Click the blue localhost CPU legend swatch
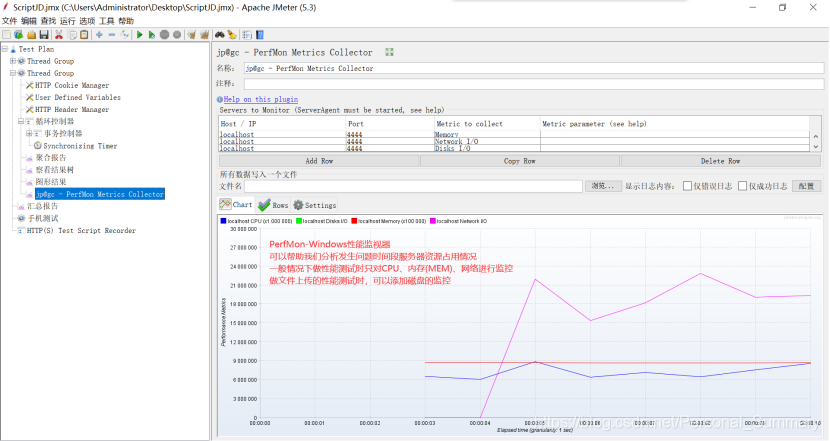This screenshot has height=441, width=830. [x=223, y=221]
